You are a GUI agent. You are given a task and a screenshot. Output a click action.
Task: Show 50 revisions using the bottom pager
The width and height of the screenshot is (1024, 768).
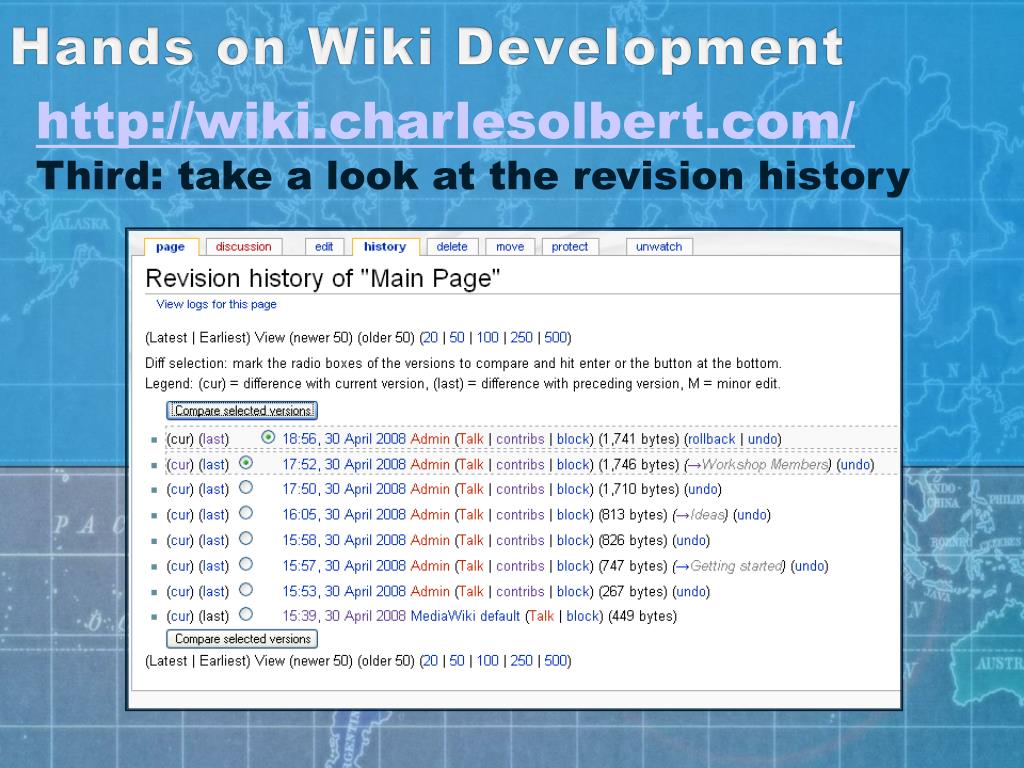[x=456, y=660]
